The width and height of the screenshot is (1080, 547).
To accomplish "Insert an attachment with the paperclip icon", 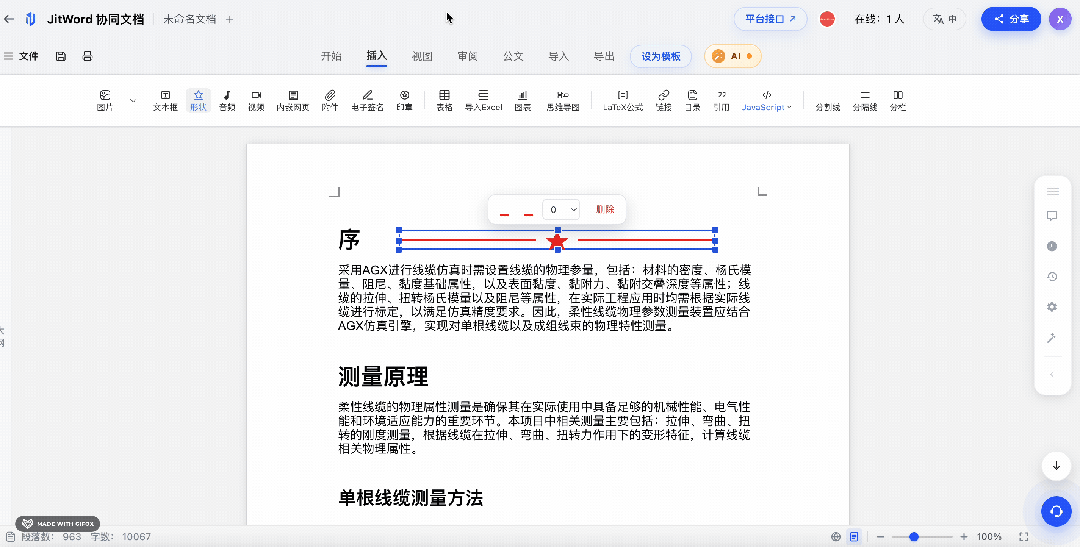I will [330, 100].
